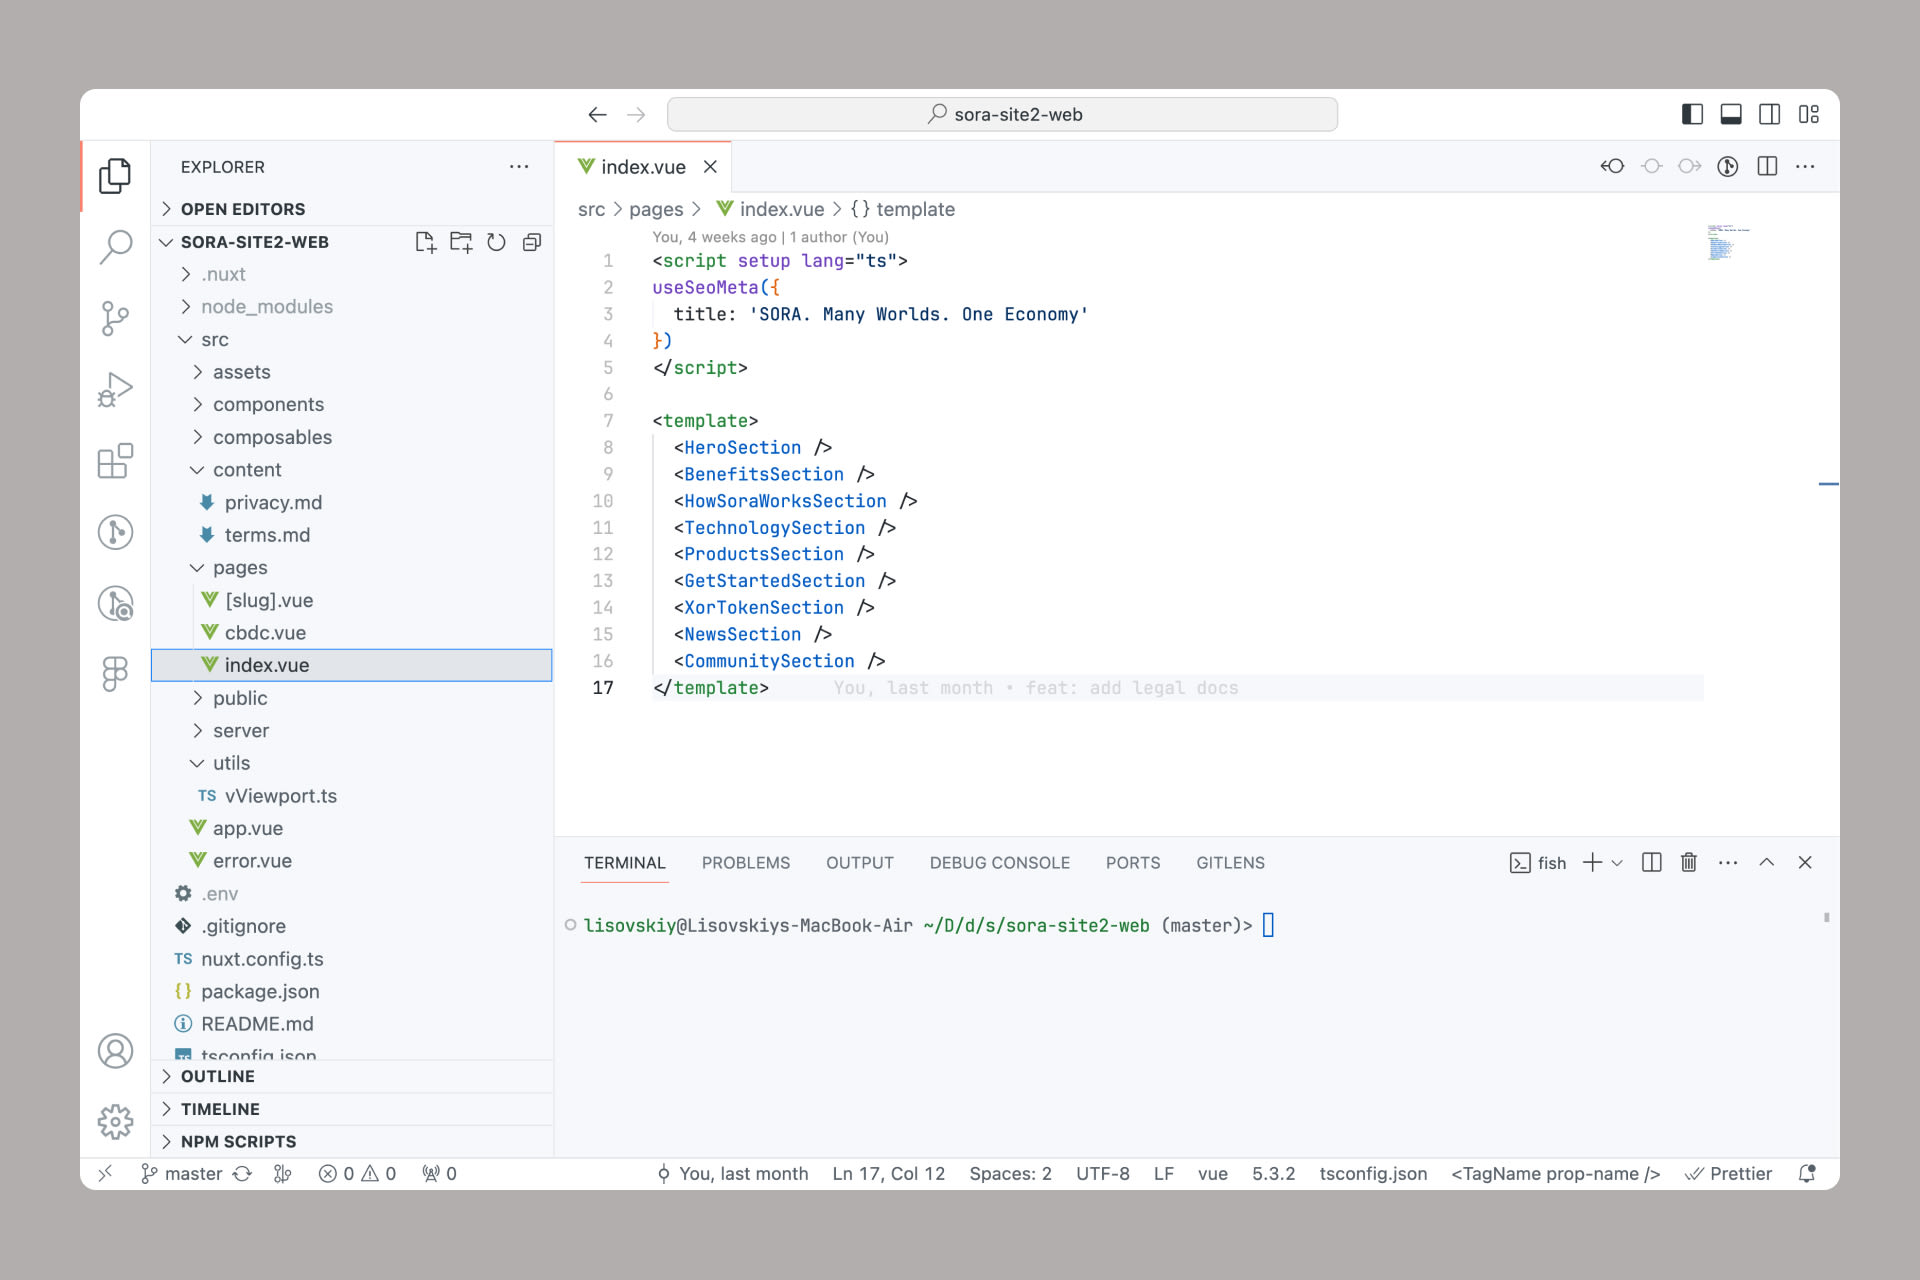Open the Accounts icon
The image size is (1920, 1280).
(x=115, y=1051)
